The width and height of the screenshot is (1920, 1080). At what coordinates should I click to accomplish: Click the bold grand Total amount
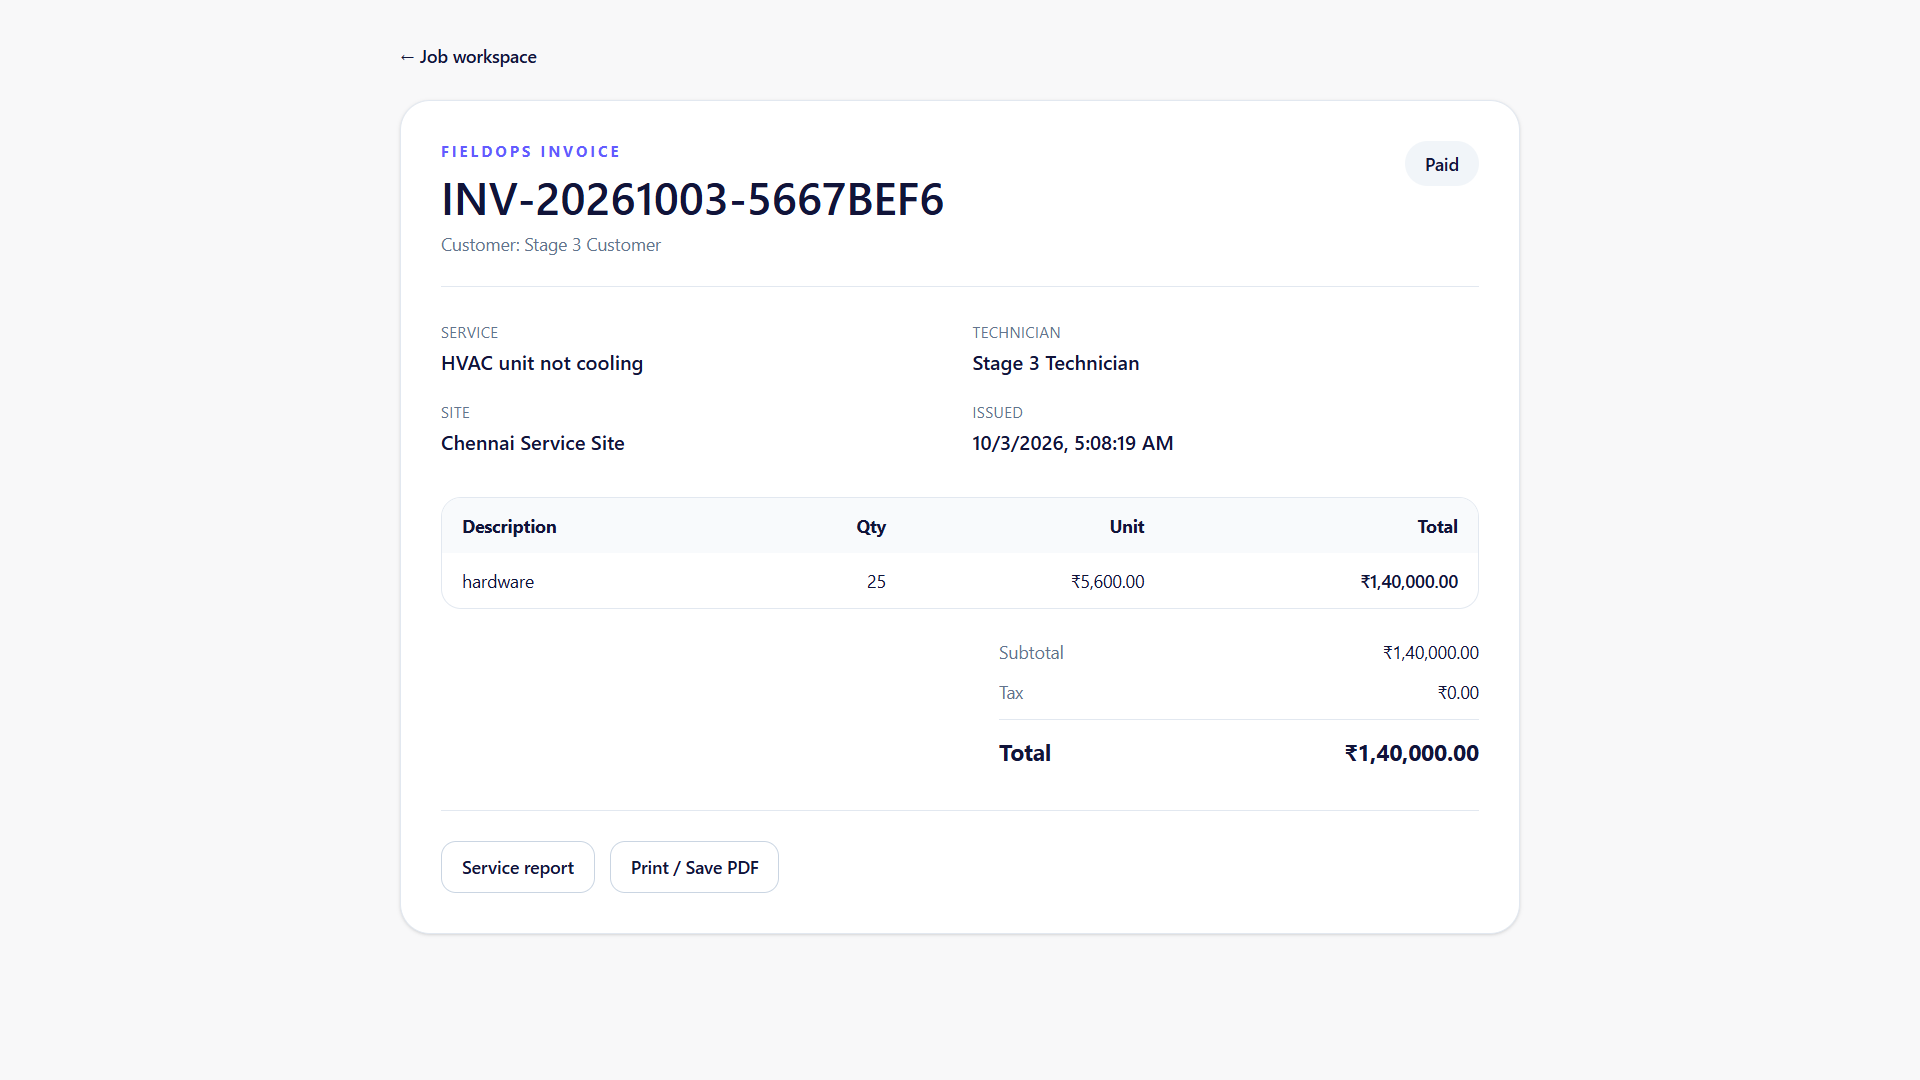[x=1412, y=754]
